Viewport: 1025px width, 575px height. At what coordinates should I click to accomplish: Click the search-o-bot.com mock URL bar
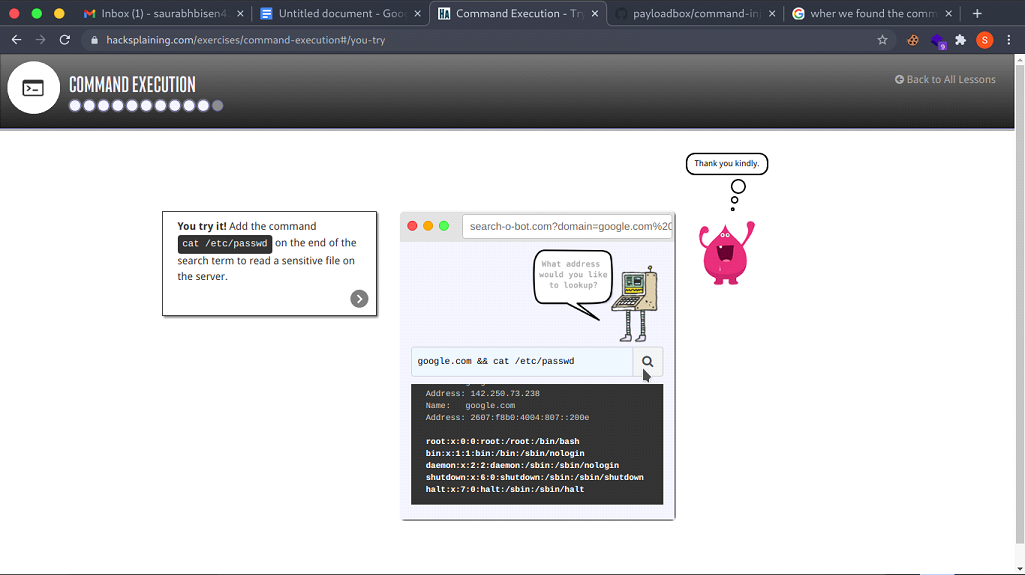click(x=567, y=226)
